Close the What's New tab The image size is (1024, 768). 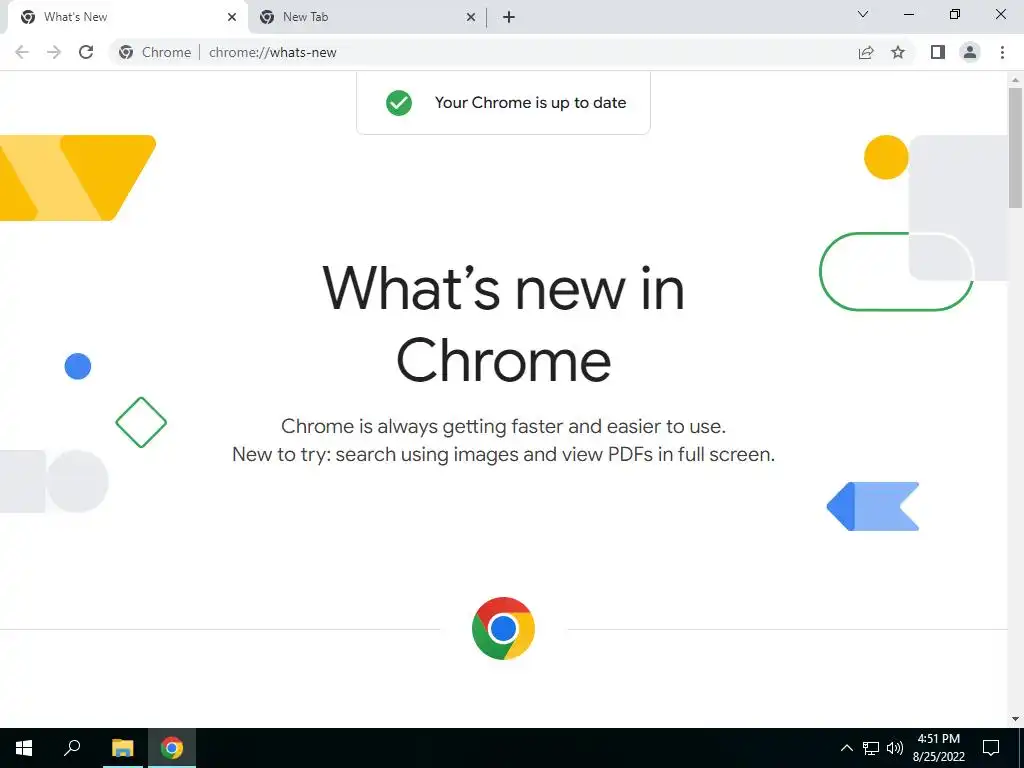point(232,18)
